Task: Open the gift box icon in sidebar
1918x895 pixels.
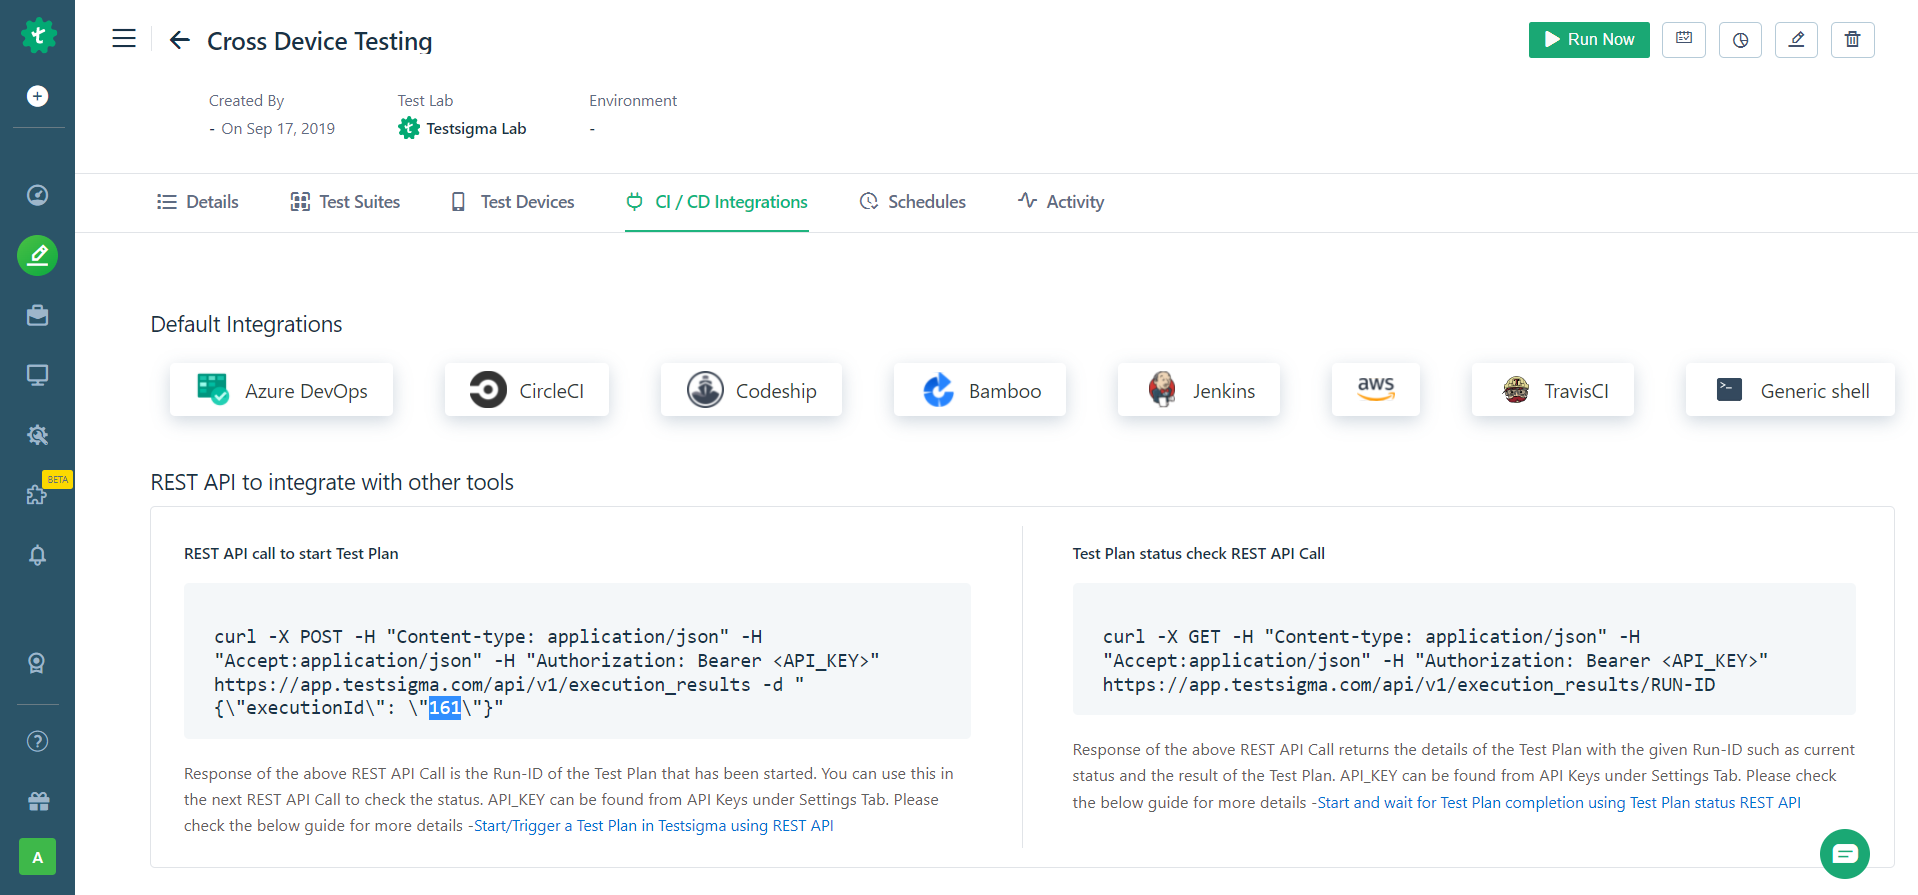Action: [x=38, y=801]
